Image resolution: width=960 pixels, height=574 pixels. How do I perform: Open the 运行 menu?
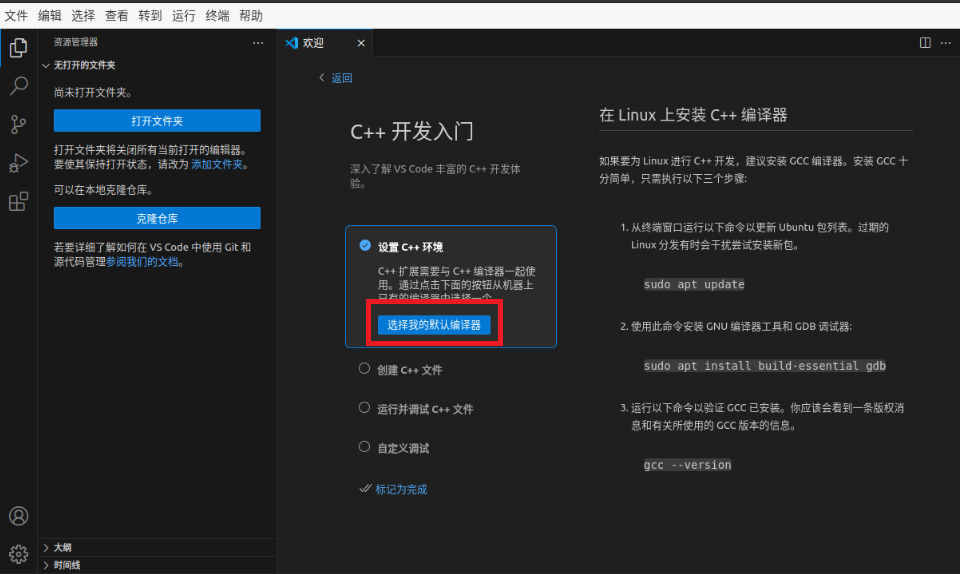pos(184,16)
